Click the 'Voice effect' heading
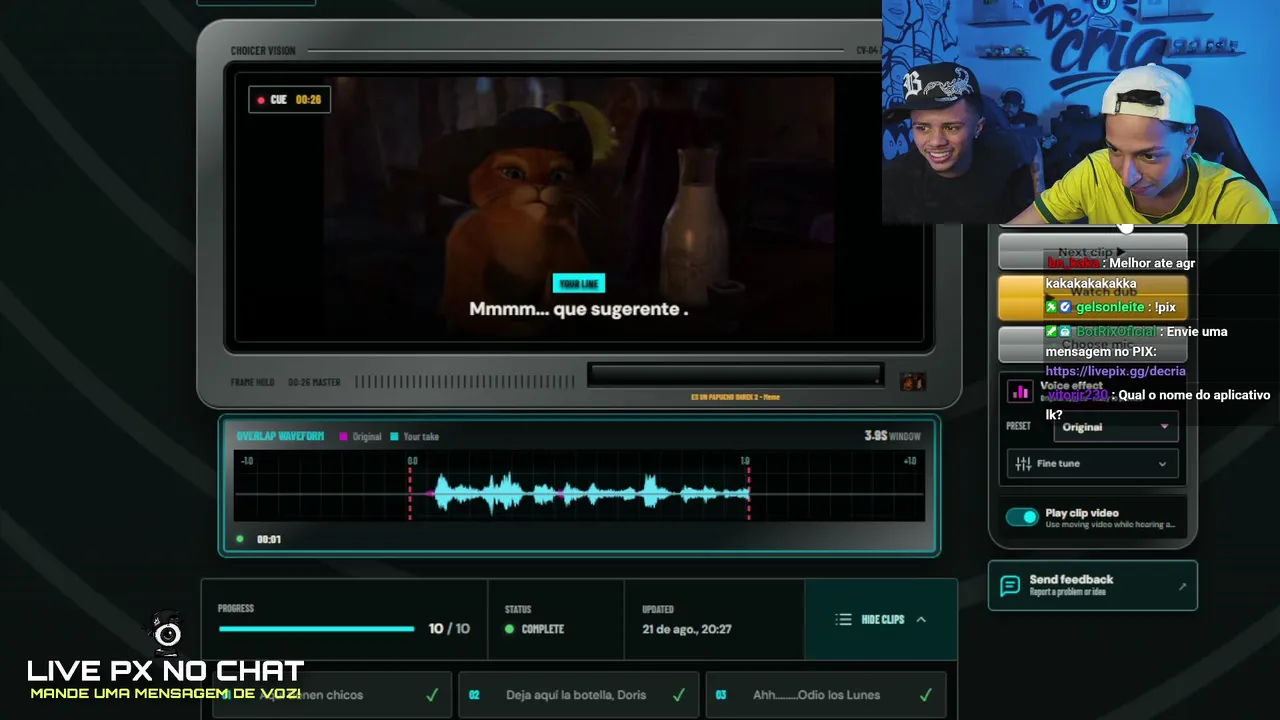Screen dimensions: 1280x720 1071,386
